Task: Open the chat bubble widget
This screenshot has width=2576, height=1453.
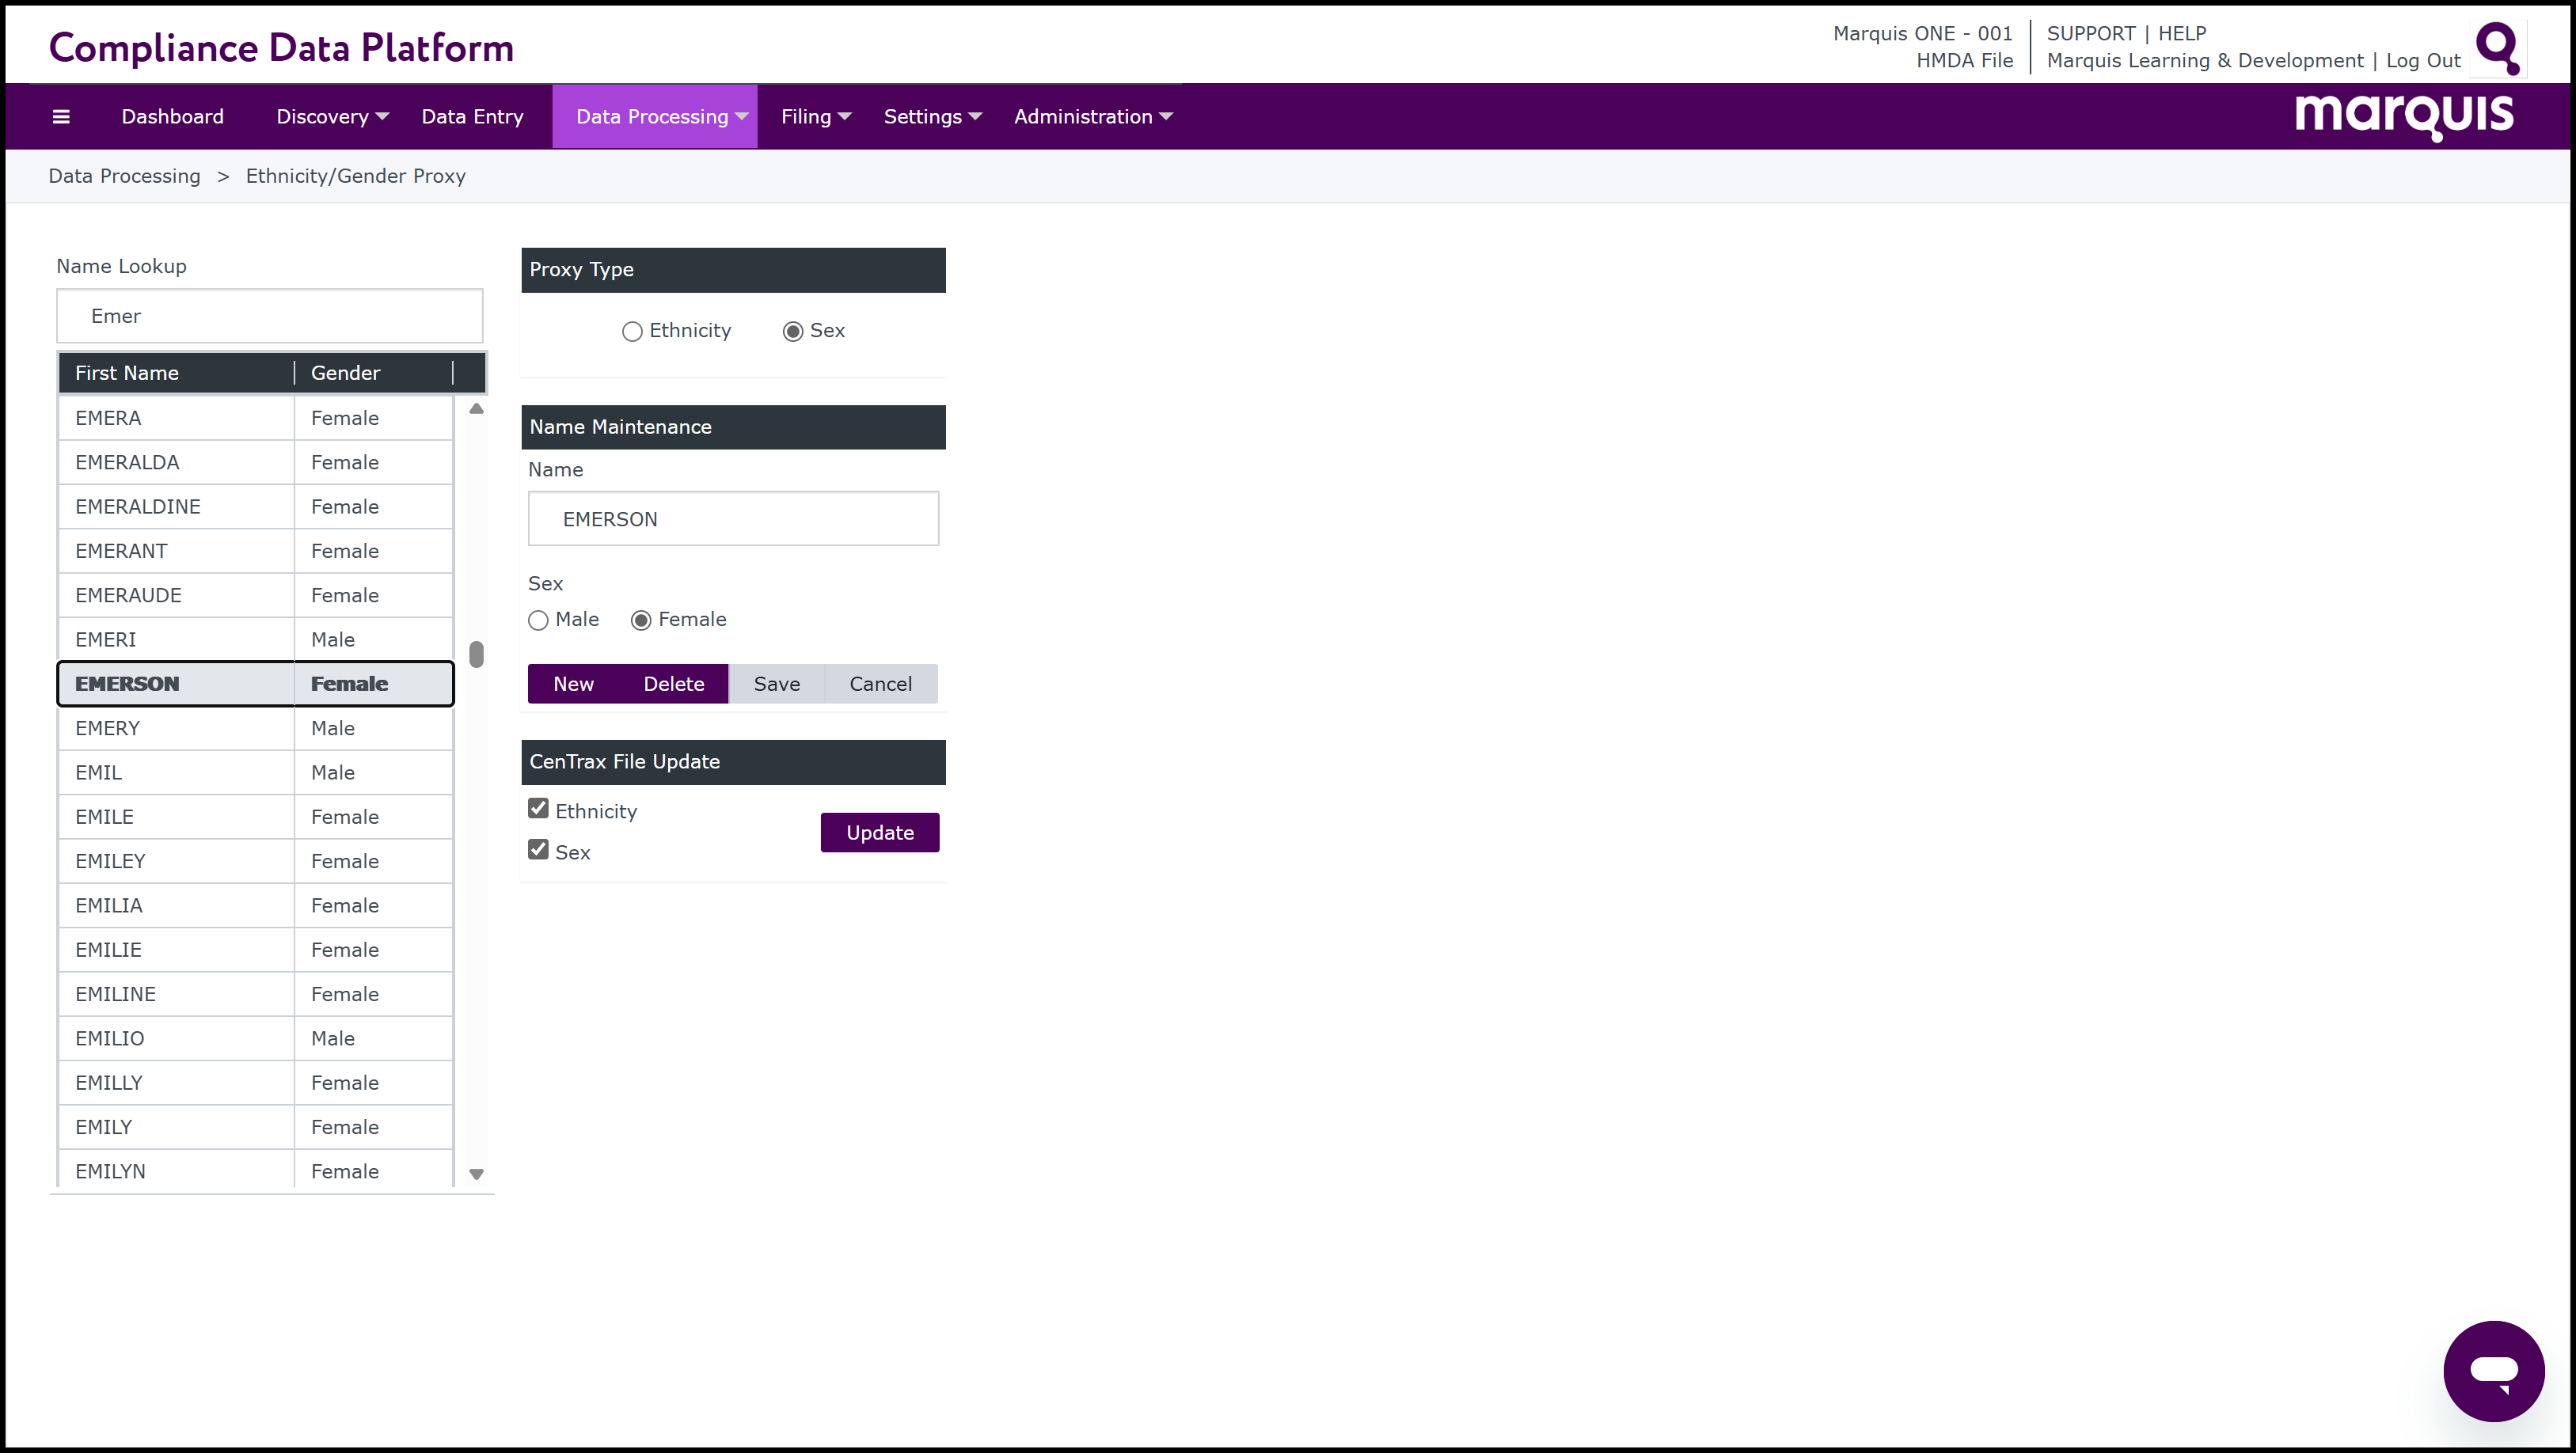Action: click(2493, 1370)
